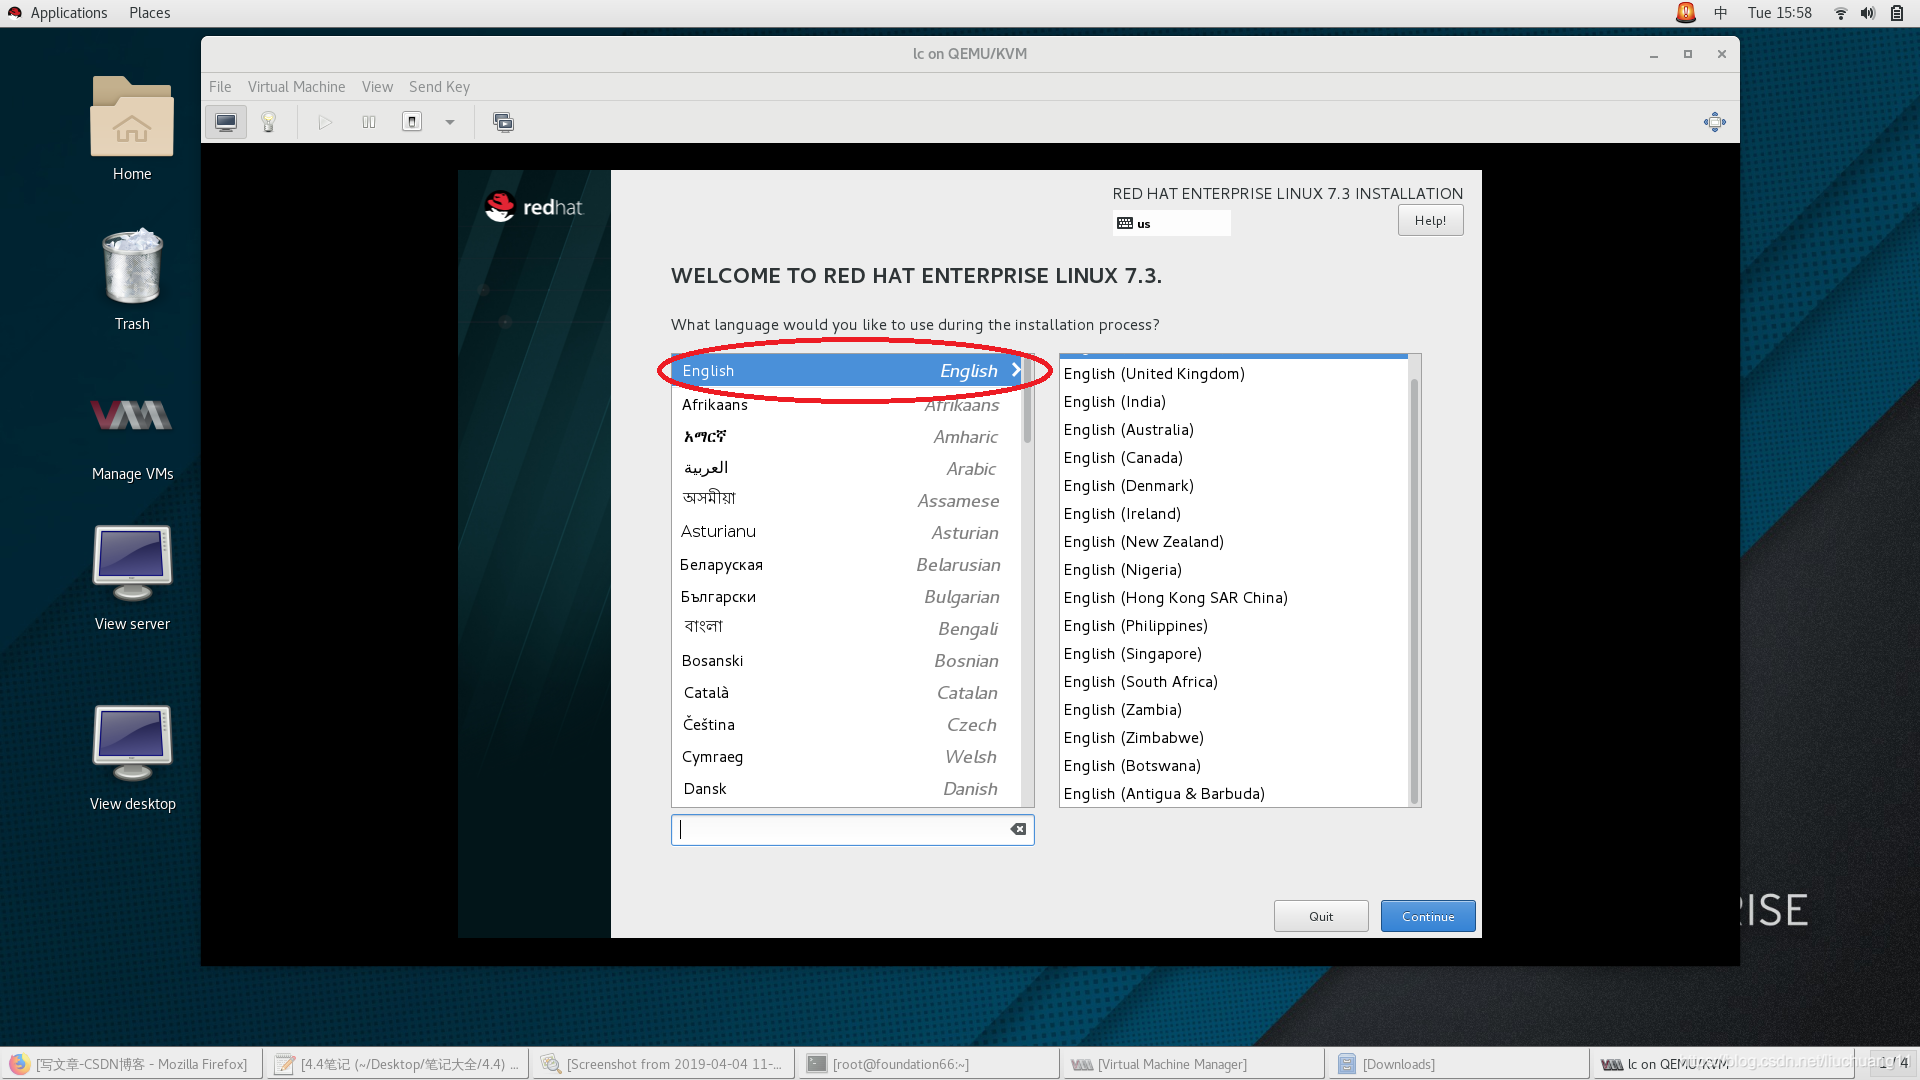Choose English (Hong Kong SAR China) locale
Screen dimensions: 1920x1080
(x=1233, y=598)
